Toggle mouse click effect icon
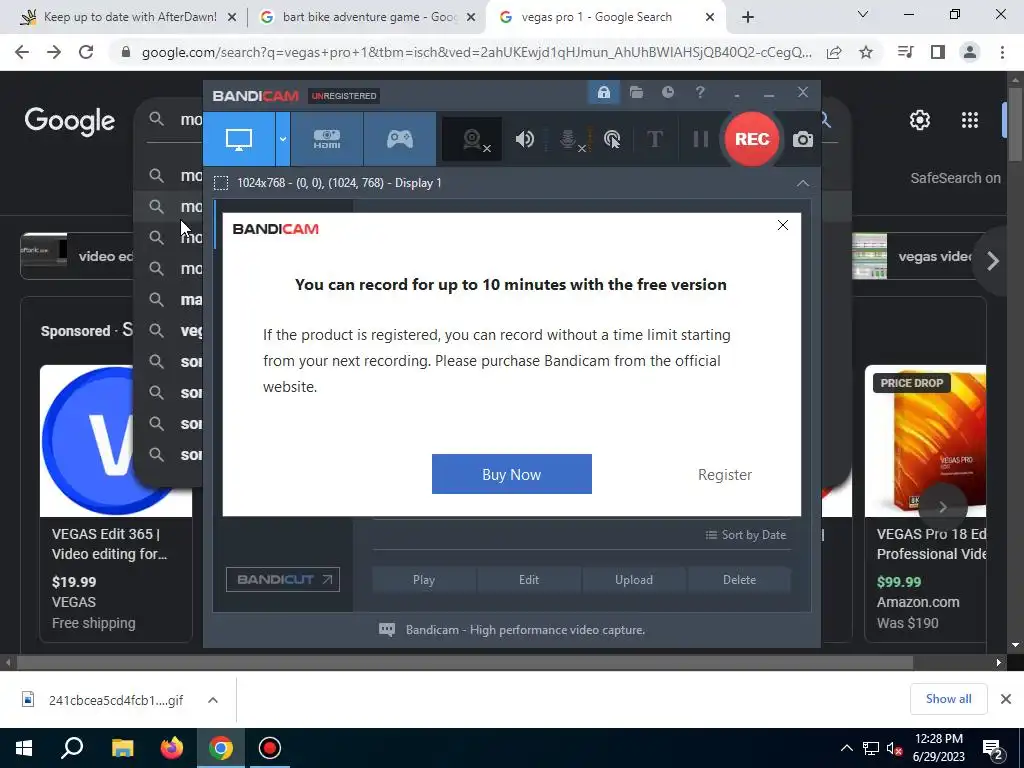 [x=612, y=139]
